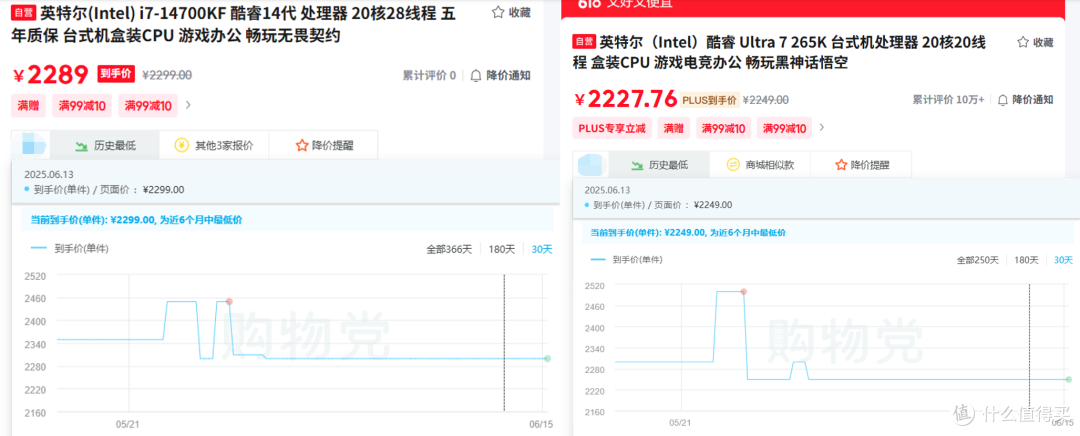1080x436 pixels.
Task: Click 累计评价 10万+ on Ultra 7 listing
Action: tap(948, 100)
